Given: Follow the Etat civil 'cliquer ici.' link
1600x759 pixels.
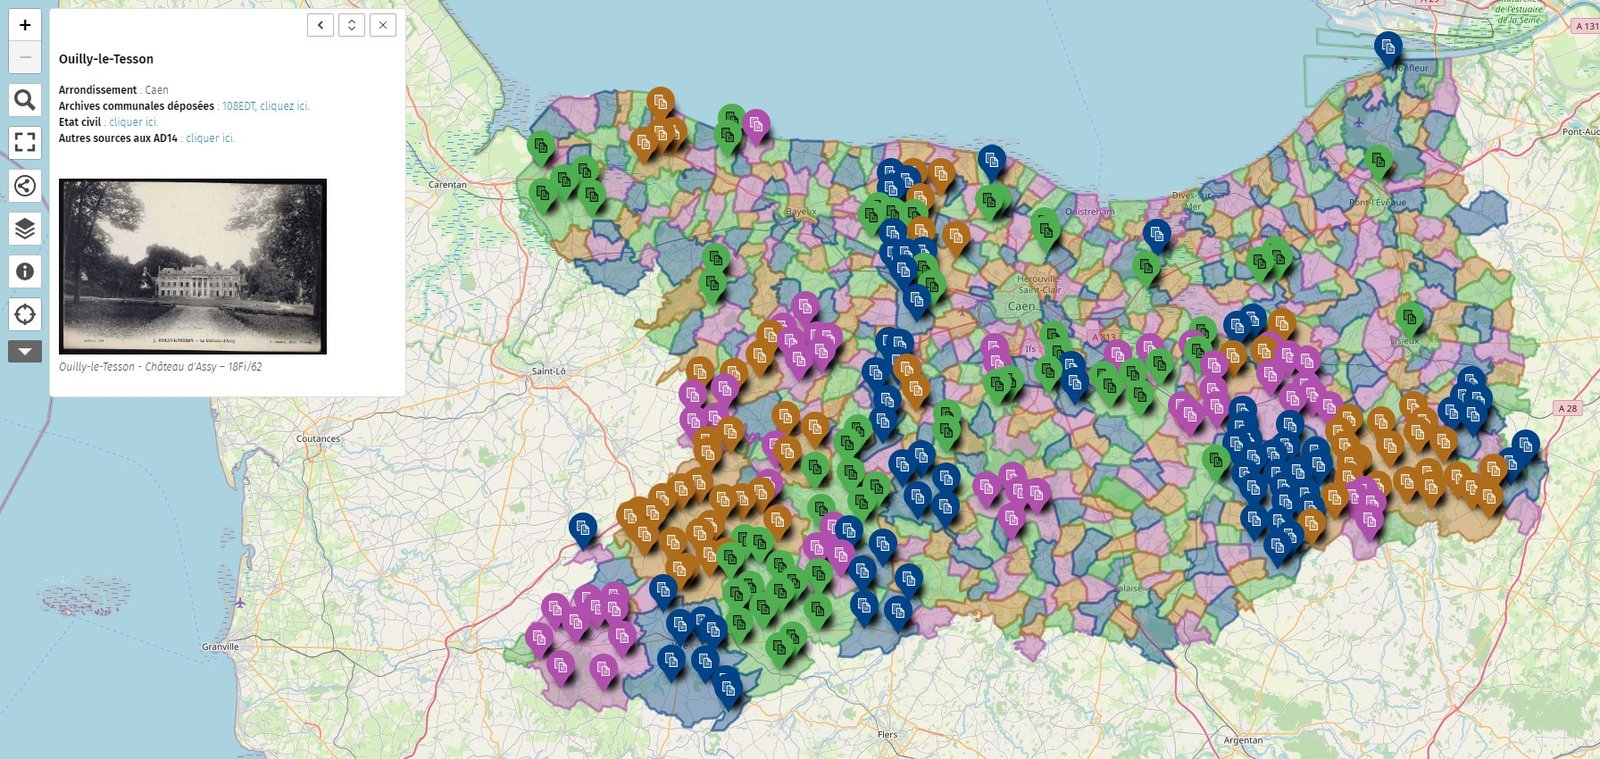Looking at the screenshot, I should (133, 122).
